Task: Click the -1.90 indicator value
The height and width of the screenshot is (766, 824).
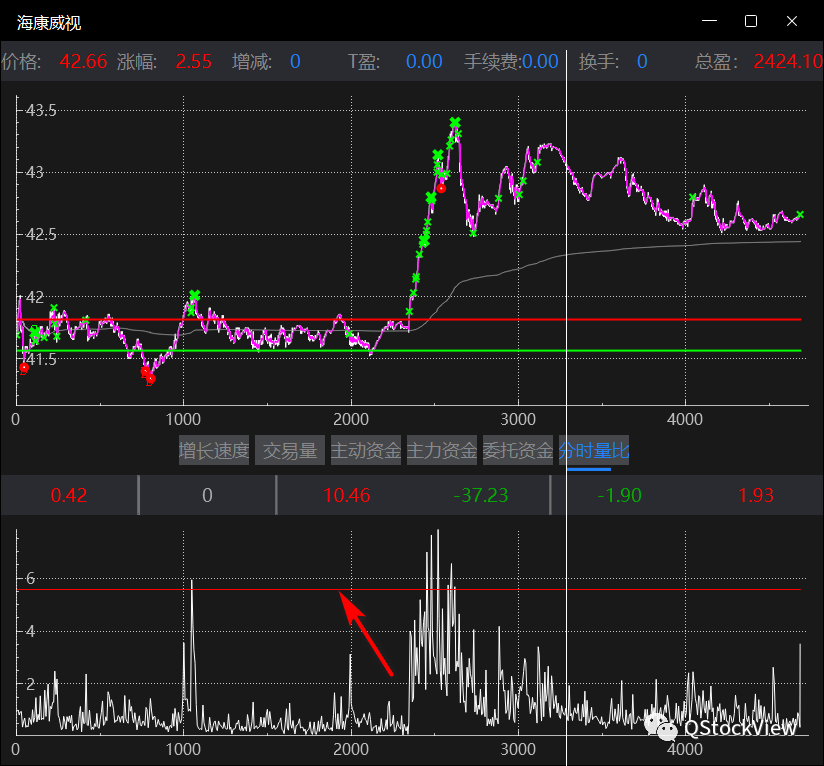Action: point(619,495)
